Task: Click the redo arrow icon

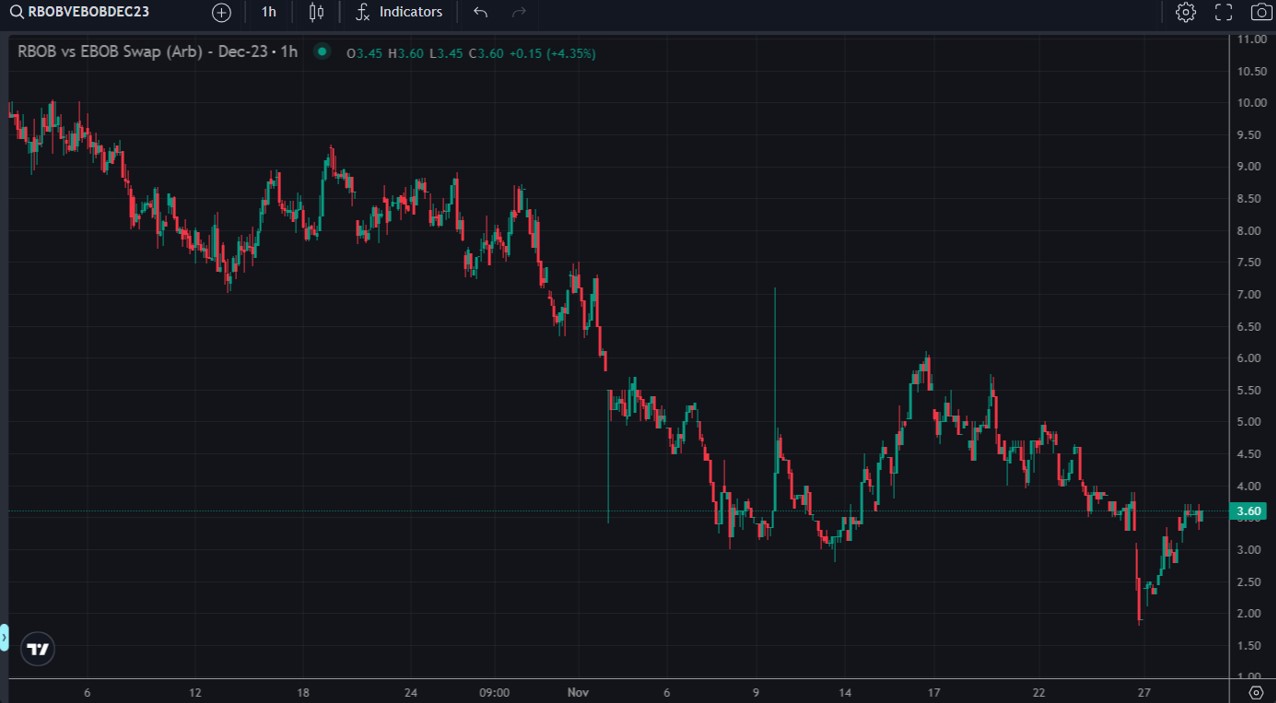Action: (518, 12)
